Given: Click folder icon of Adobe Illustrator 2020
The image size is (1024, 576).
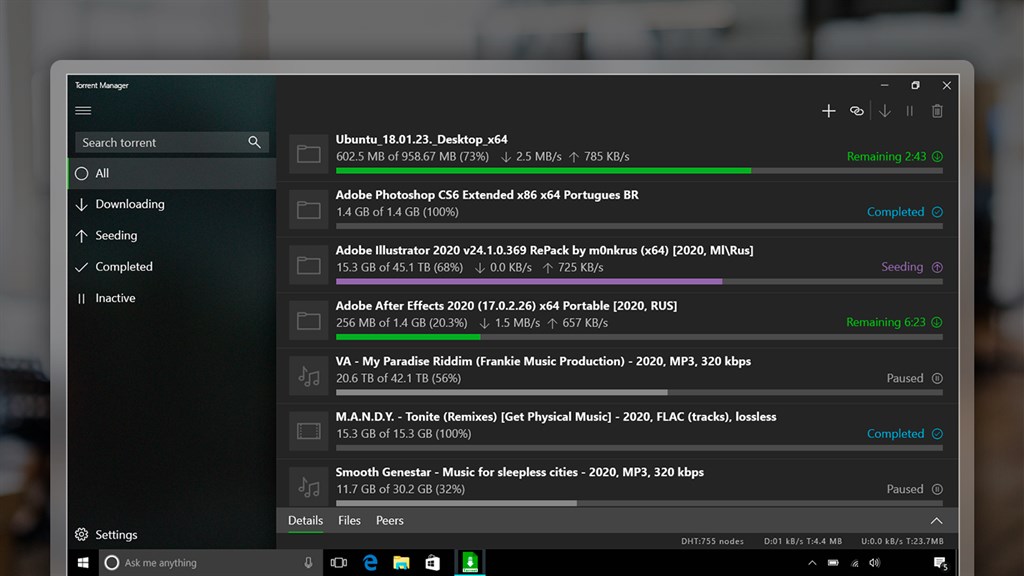Looking at the screenshot, I should click(x=308, y=265).
